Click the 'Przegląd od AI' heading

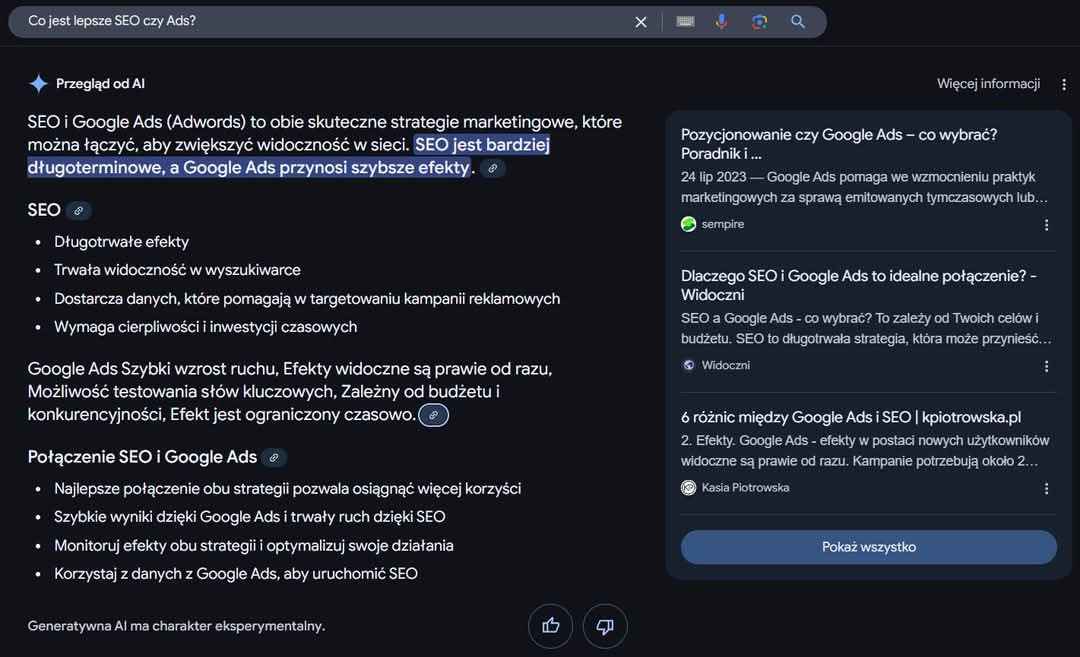pyautogui.click(x=100, y=84)
